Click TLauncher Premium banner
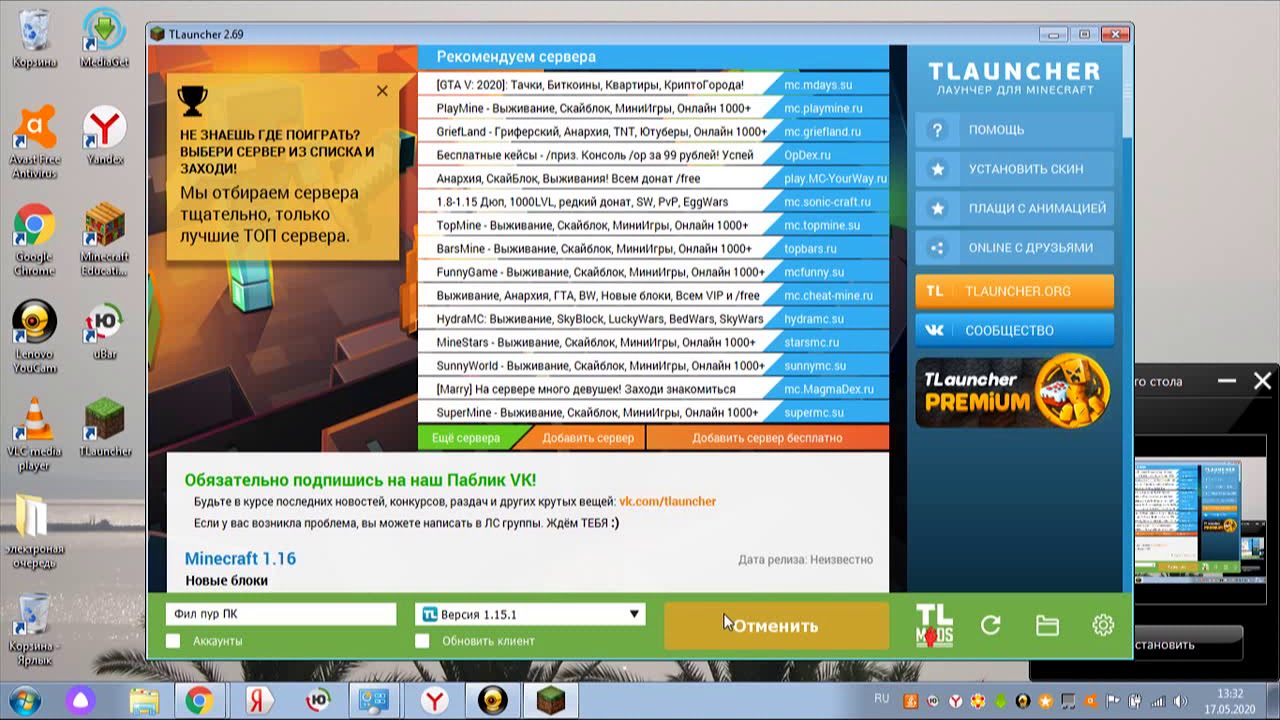The width and height of the screenshot is (1280, 720). [1014, 391]
